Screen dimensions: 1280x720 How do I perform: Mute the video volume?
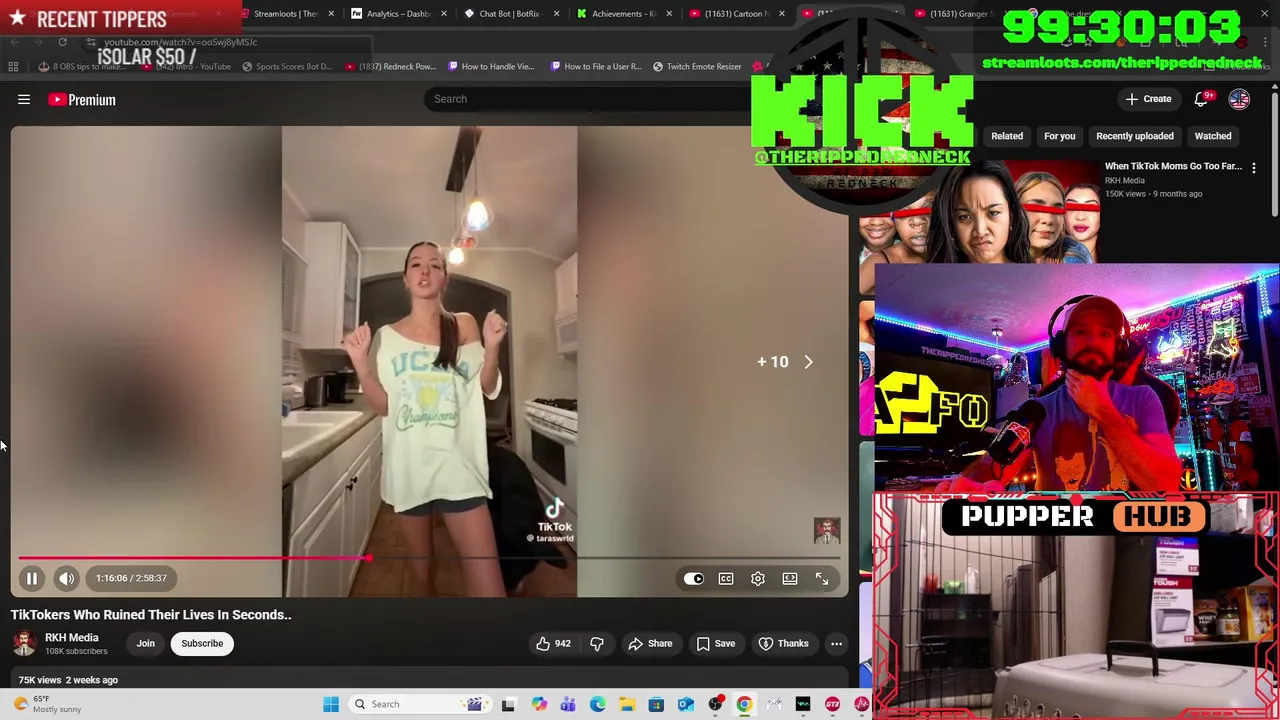(x=66, y=578)
